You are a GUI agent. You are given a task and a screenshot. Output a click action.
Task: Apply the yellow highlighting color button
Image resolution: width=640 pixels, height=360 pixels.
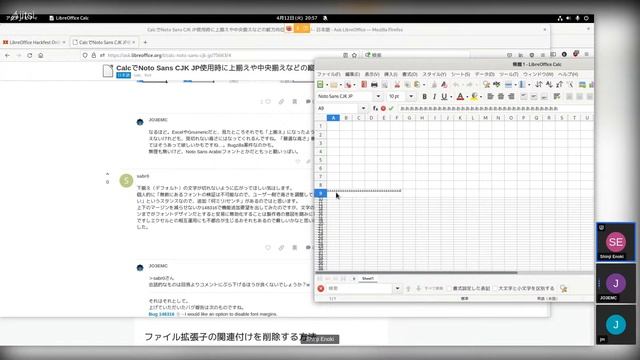click(474, 97)
